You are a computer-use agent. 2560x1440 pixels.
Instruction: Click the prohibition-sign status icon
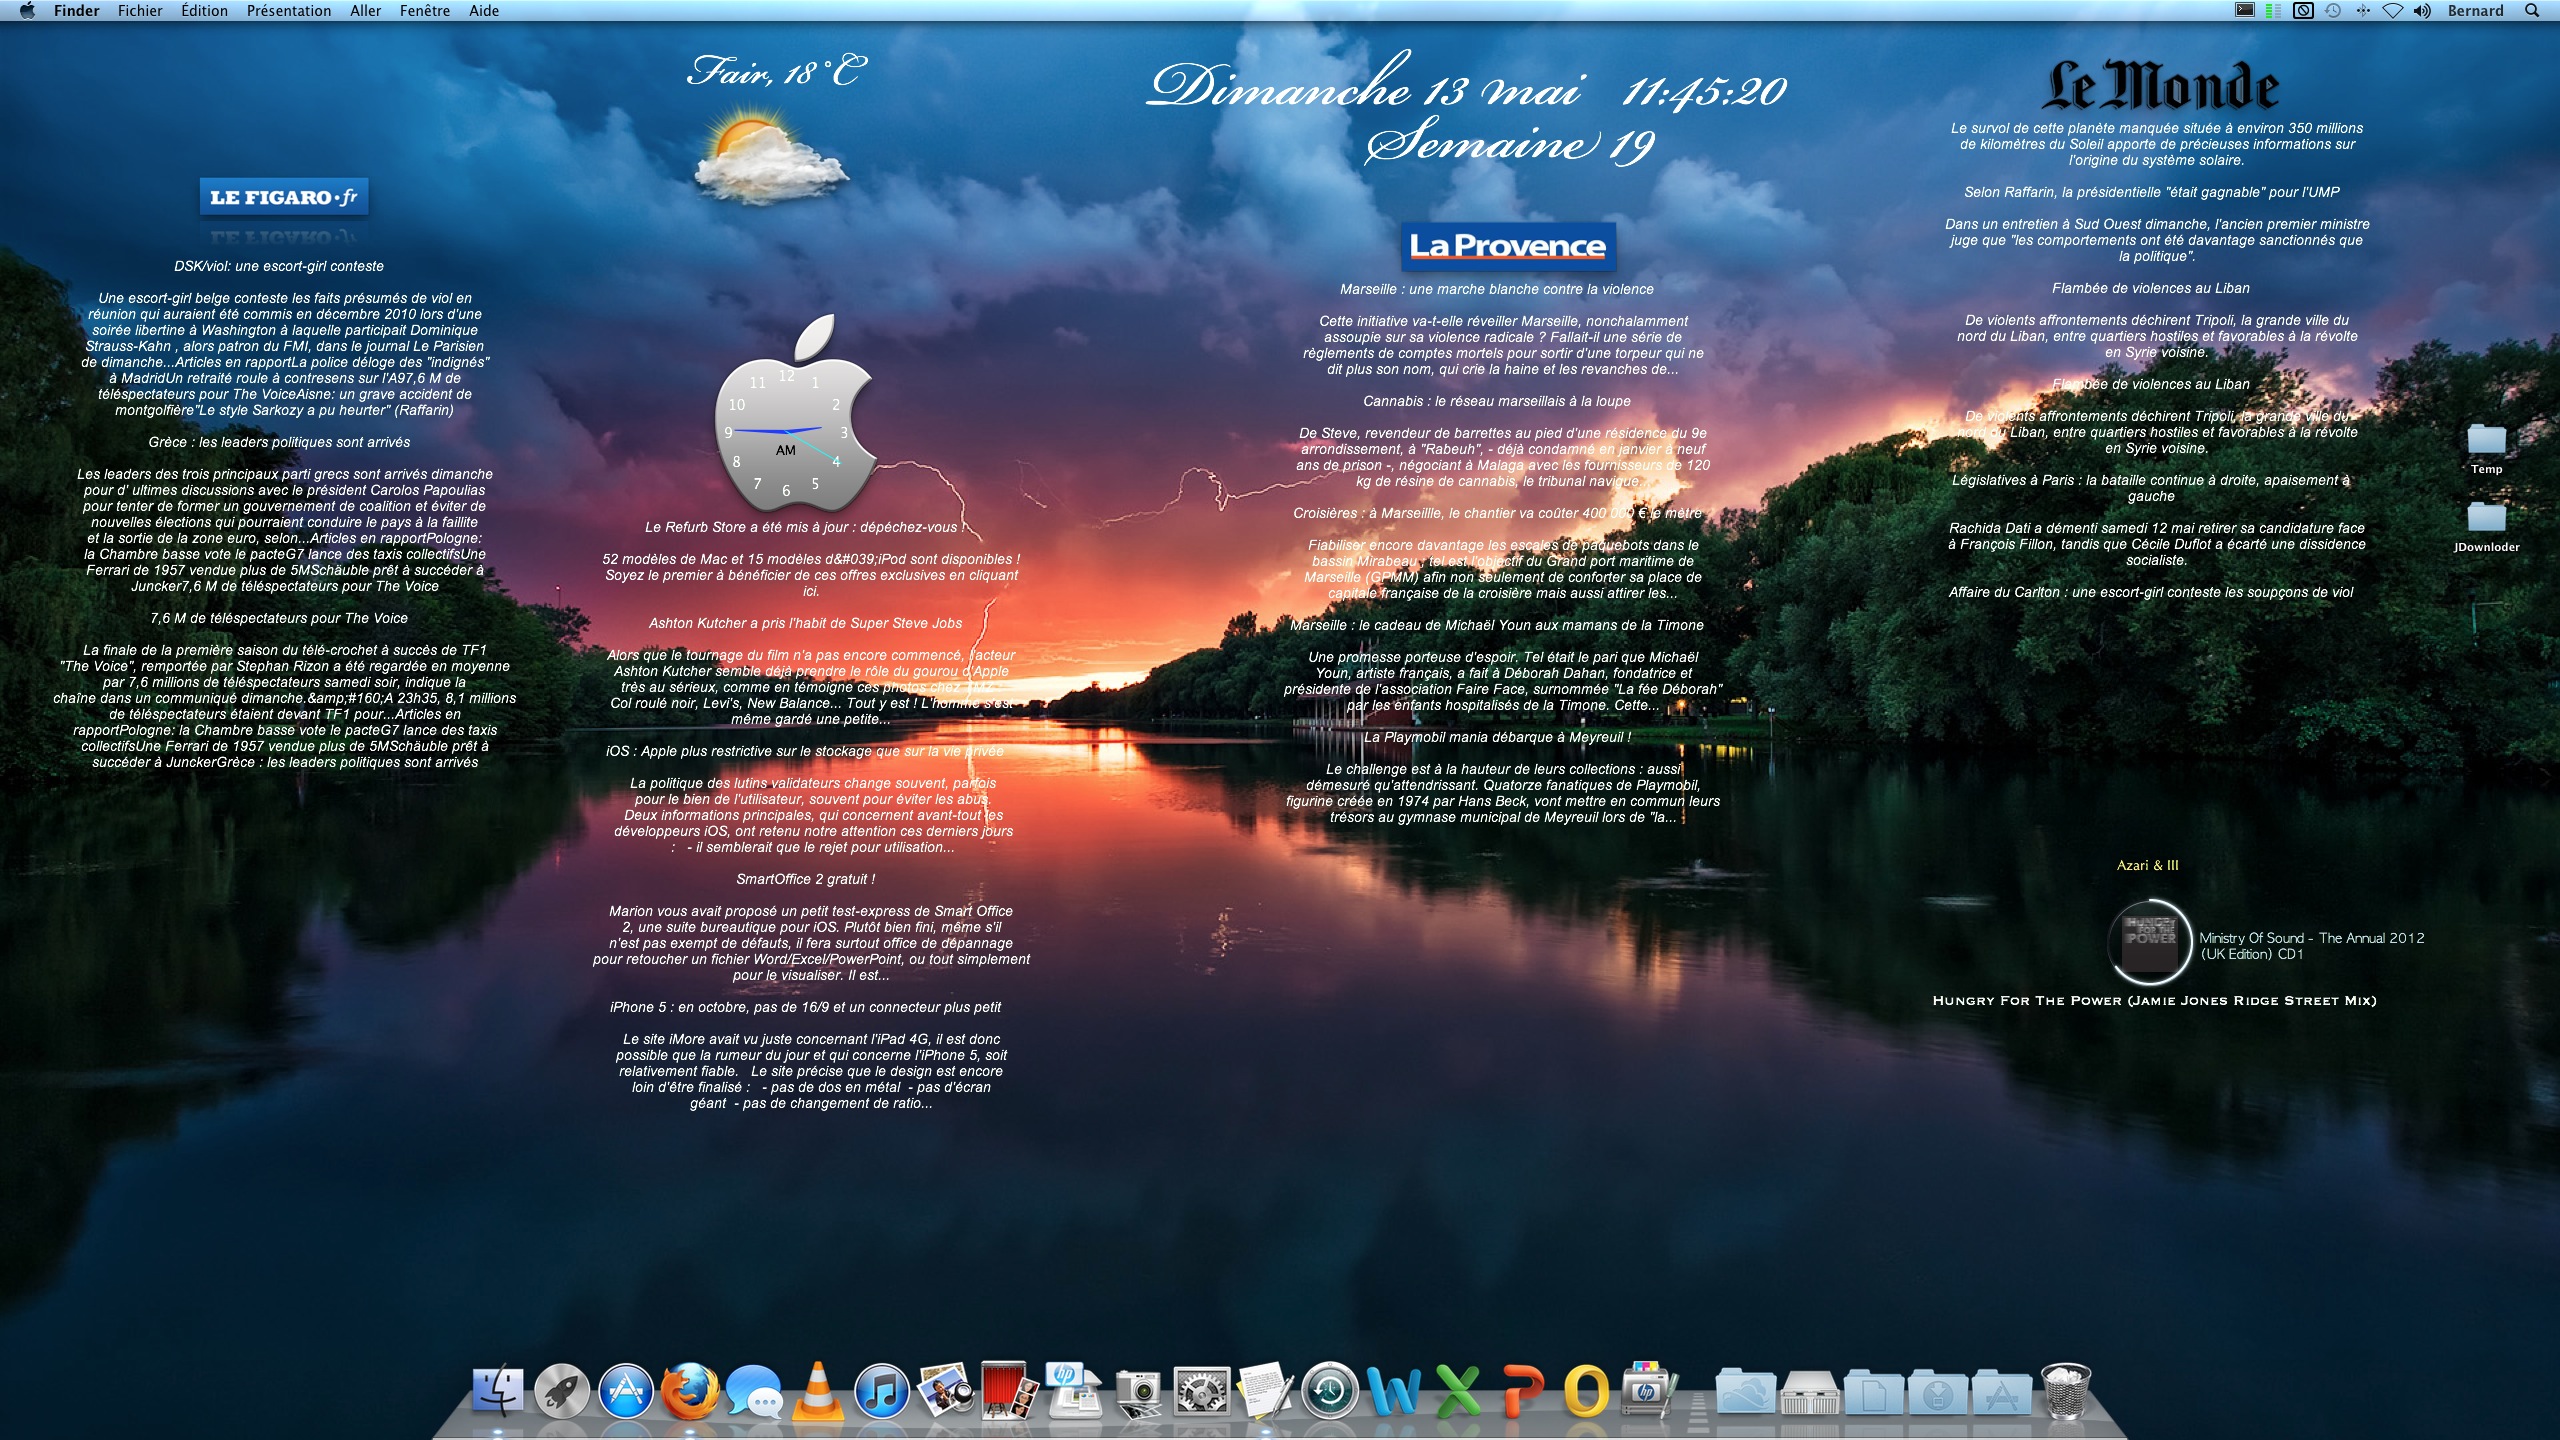[2303, 11]
